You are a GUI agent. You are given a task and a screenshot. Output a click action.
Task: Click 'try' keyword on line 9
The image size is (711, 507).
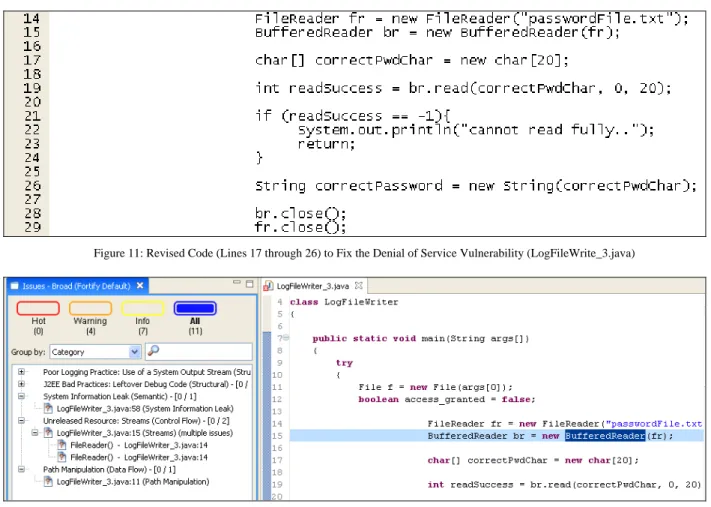click(x=344, y=363)
